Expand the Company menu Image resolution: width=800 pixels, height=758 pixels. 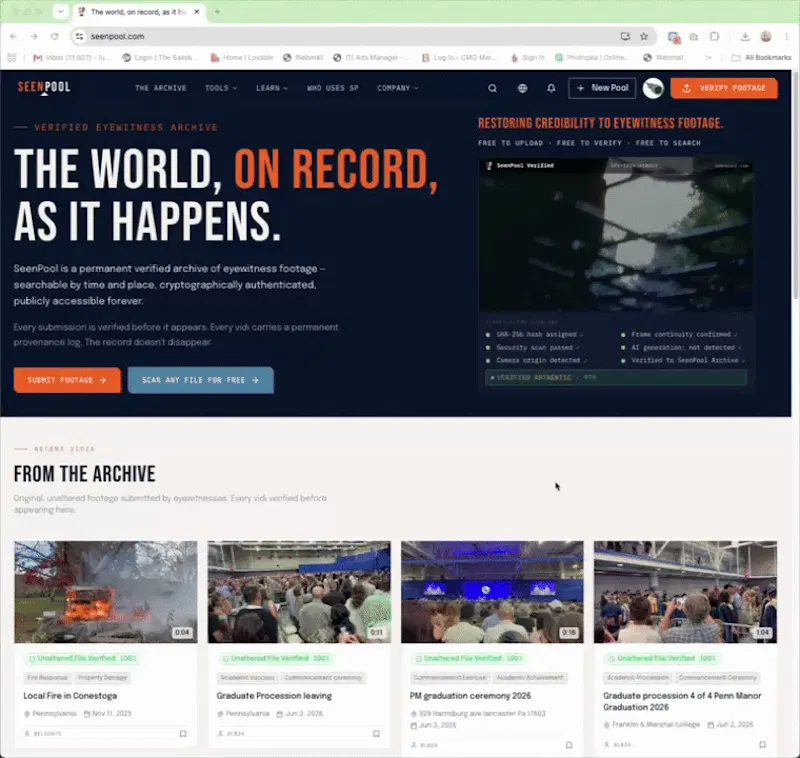(398, 88)
